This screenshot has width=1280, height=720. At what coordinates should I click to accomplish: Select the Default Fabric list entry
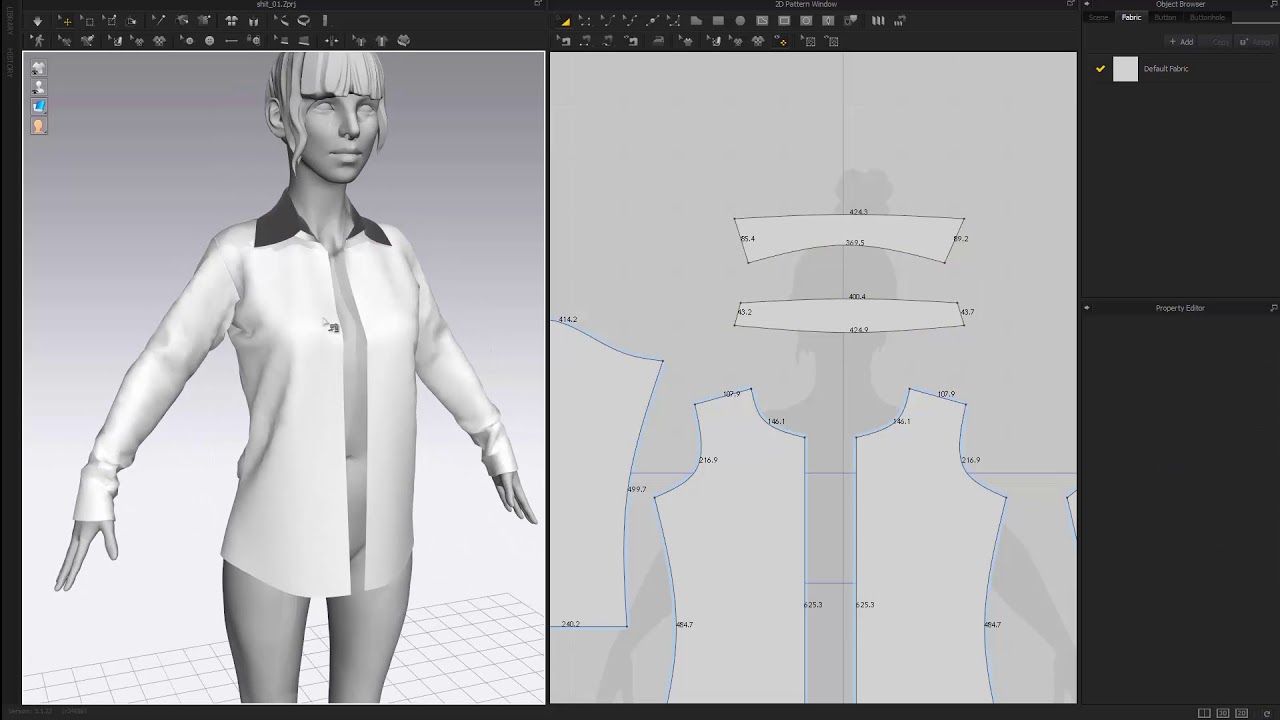pos(1180,69)
